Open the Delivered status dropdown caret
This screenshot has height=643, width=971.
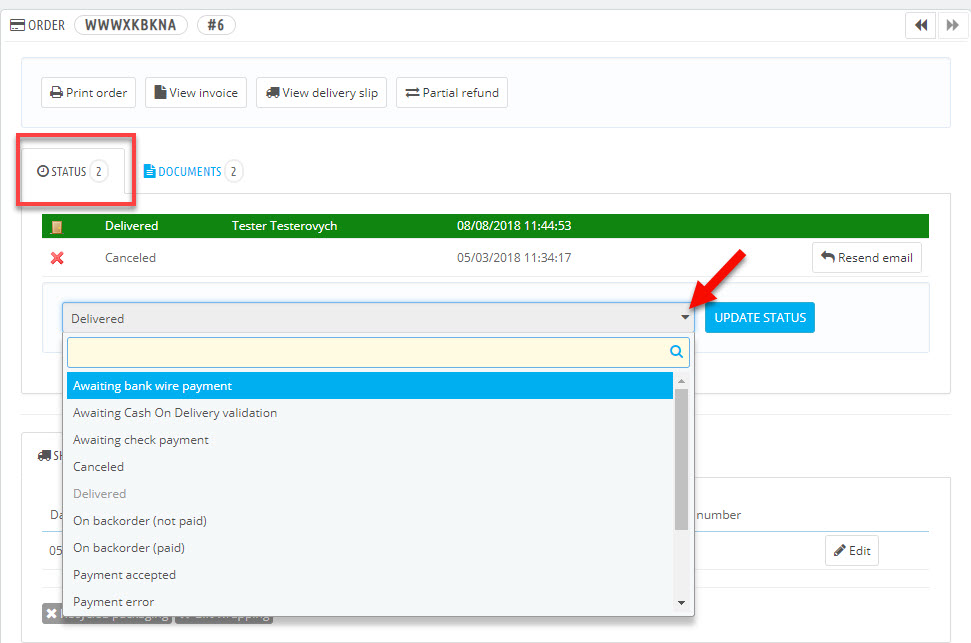(x=684, y=317)
